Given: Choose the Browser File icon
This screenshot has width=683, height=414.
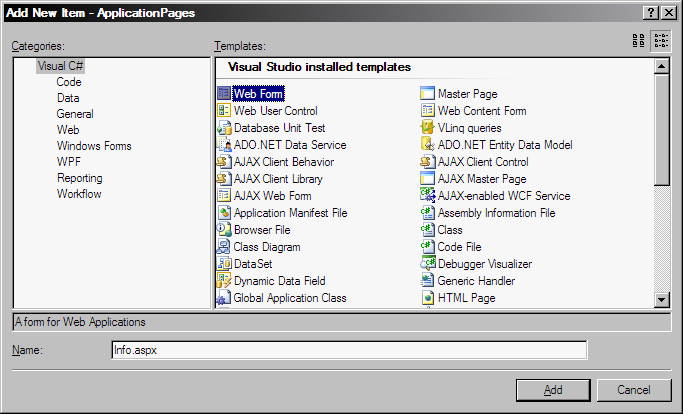Looking at the screenshot, I should click(223, 229).
